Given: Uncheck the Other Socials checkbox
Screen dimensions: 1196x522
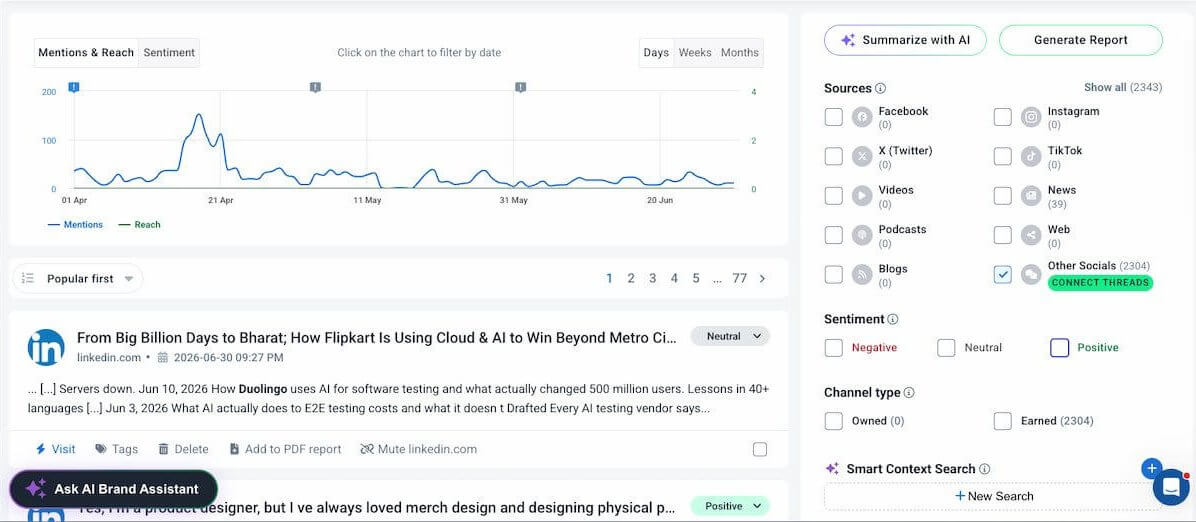Looking at the screenshot, I should coord(1002,275).
